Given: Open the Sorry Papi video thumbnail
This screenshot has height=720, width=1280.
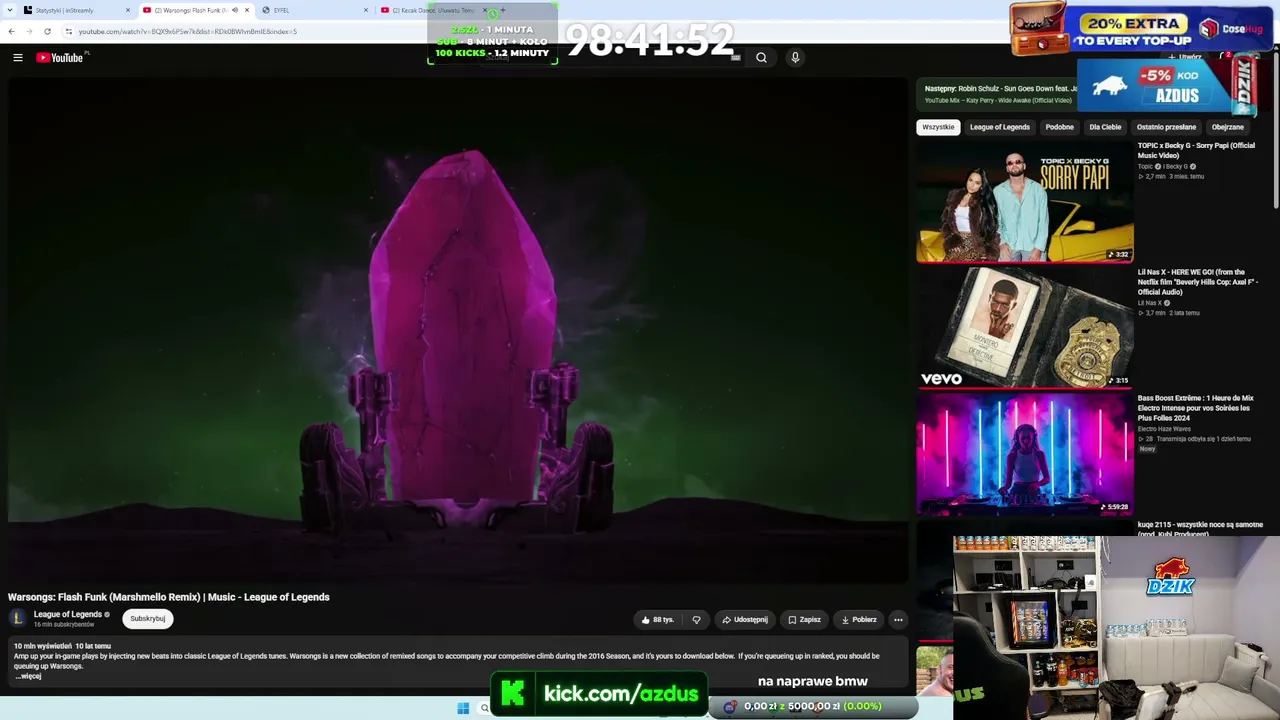Looking at the screenshot, I should 1025,202.
